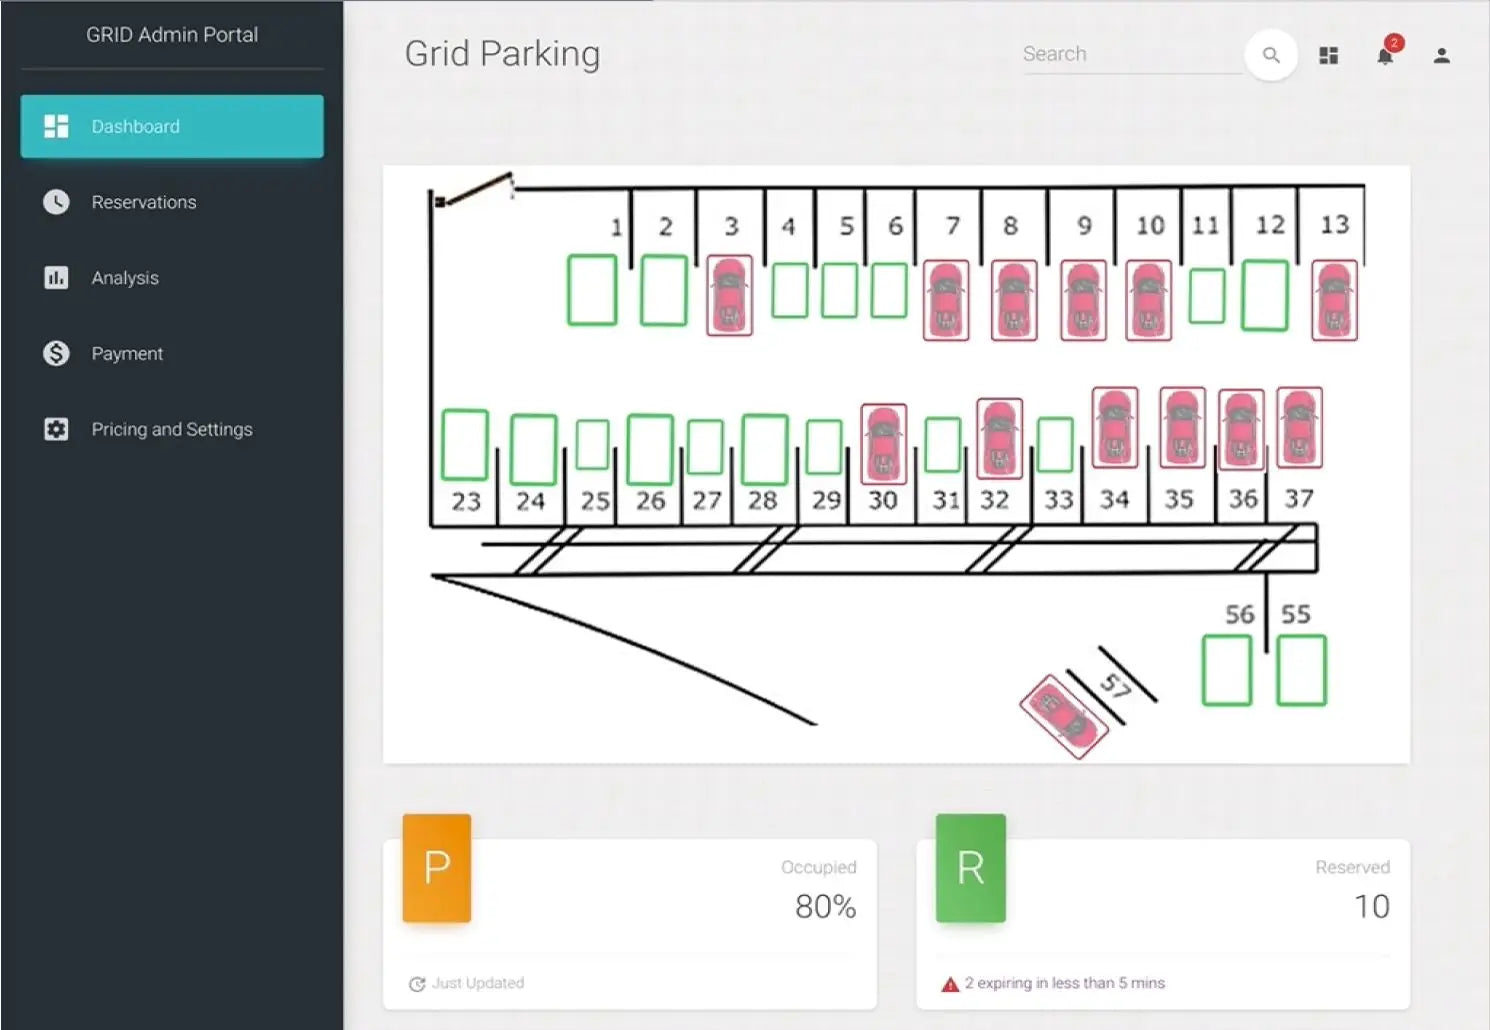Click the search magnifier button
The width and height of the screenshot is (1490, 1030).
[x=1271, y=55]
